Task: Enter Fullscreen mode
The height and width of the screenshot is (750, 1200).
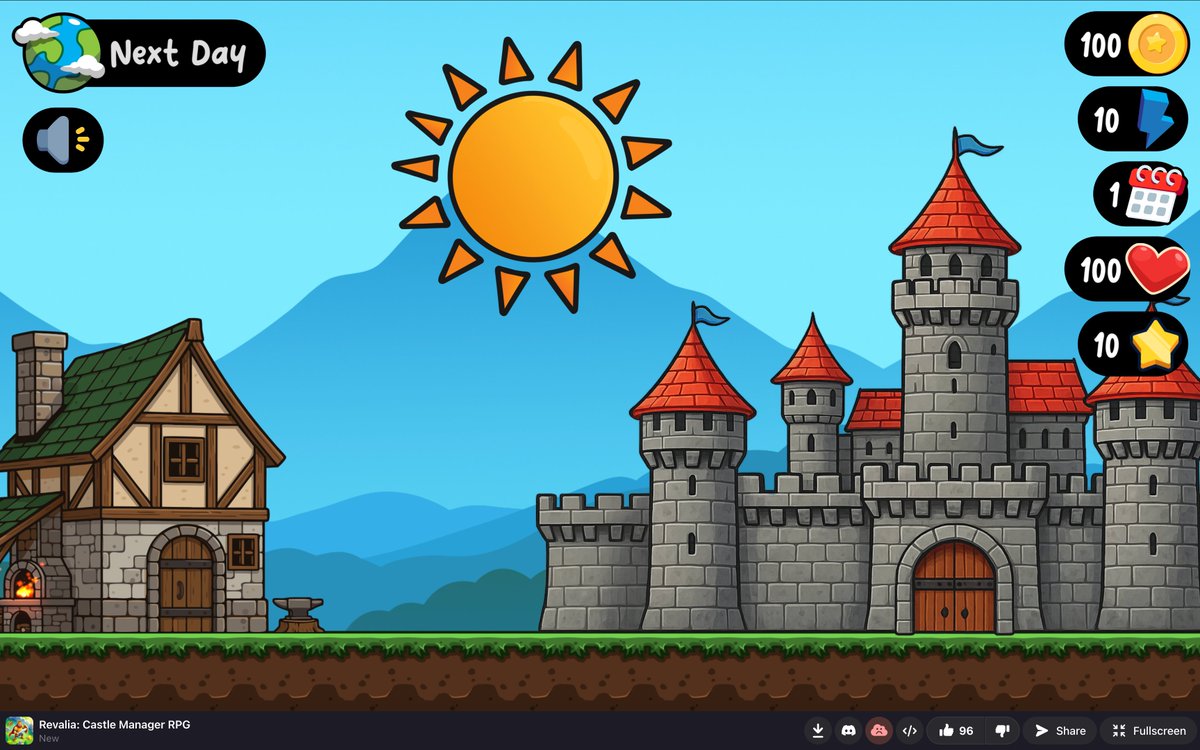Action: [x=1150, y=731]
